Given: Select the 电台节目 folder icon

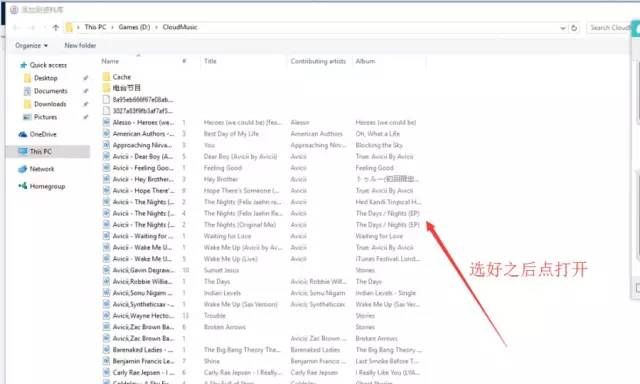Looking at the screenshot, I should pyautogui.click(x=107, y=88).
